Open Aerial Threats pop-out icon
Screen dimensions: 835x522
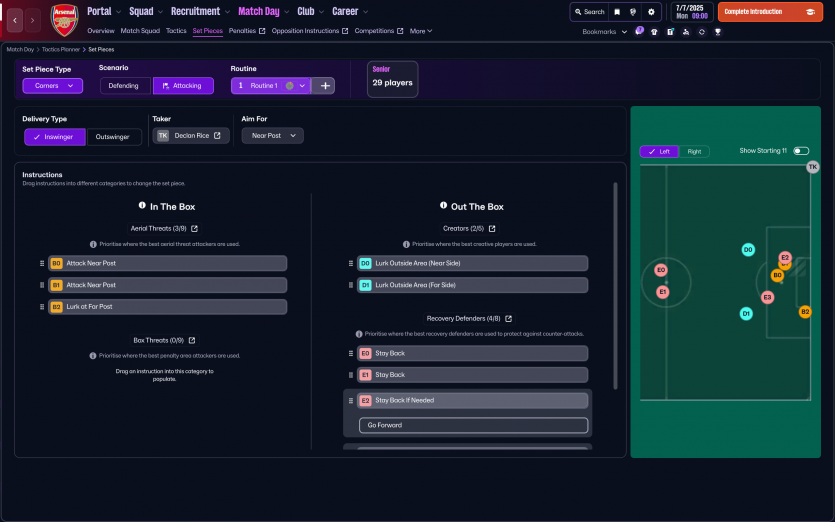click(194, 229)
